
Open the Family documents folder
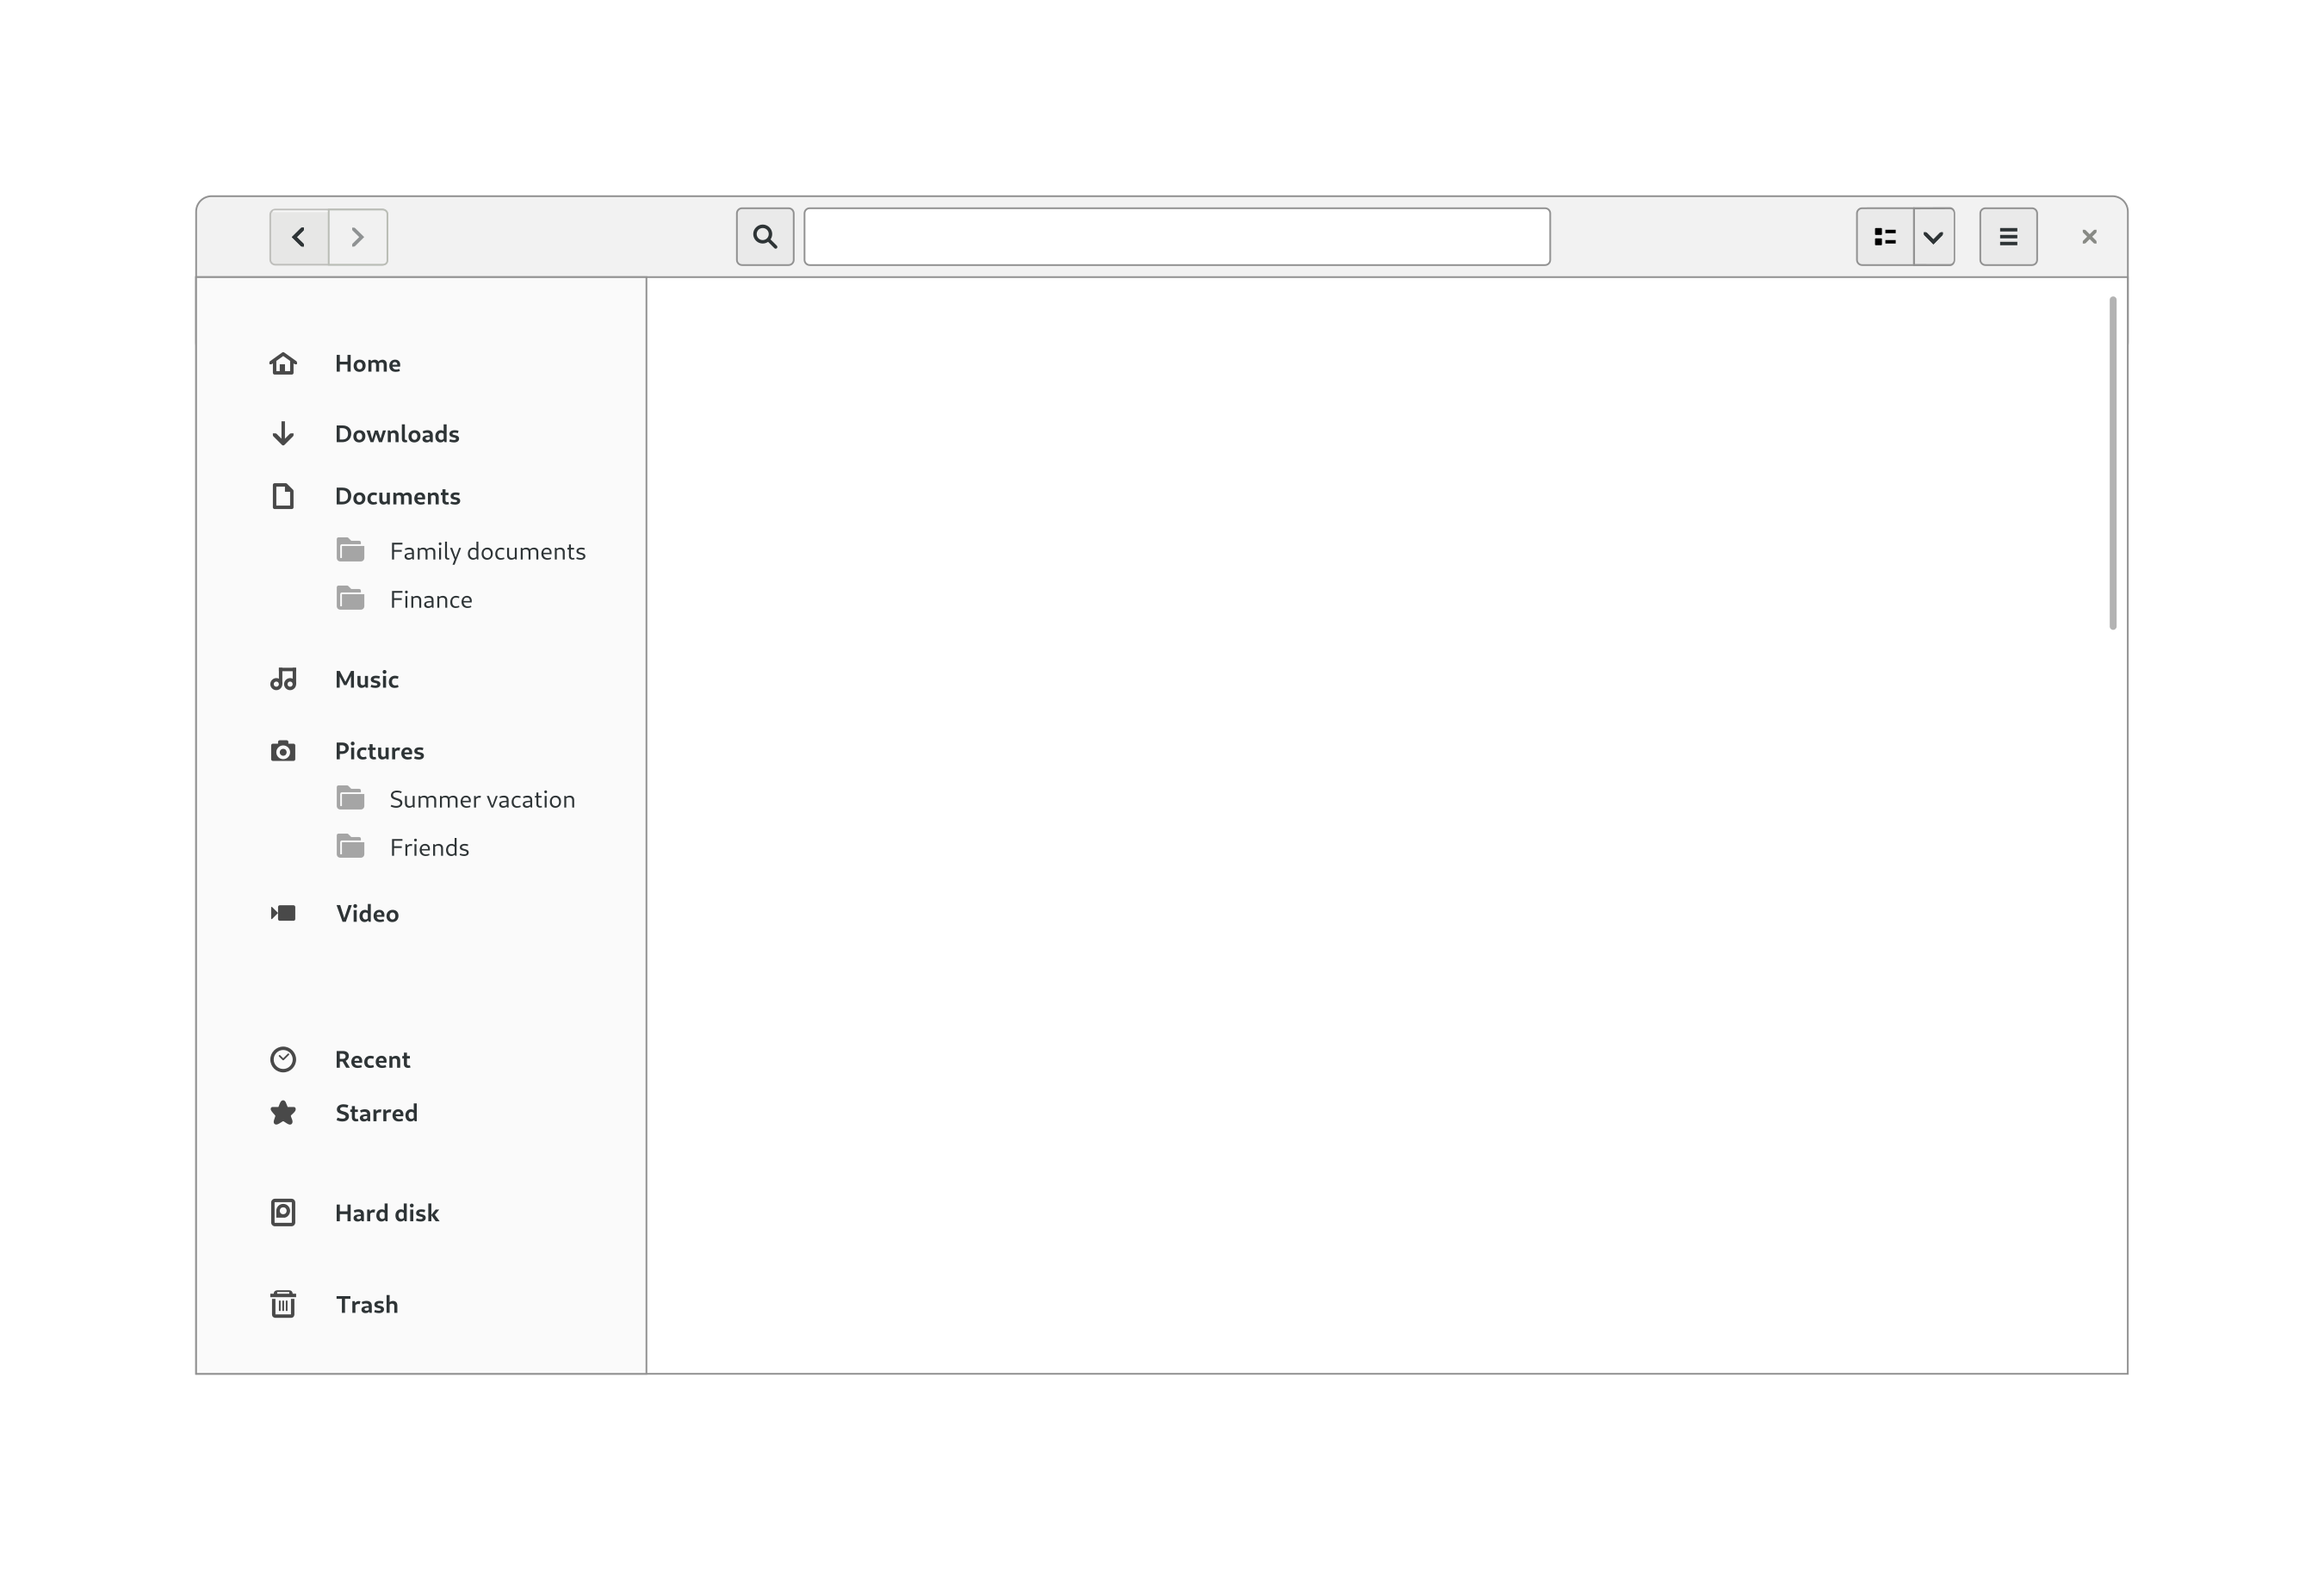[x=487, y=551]
